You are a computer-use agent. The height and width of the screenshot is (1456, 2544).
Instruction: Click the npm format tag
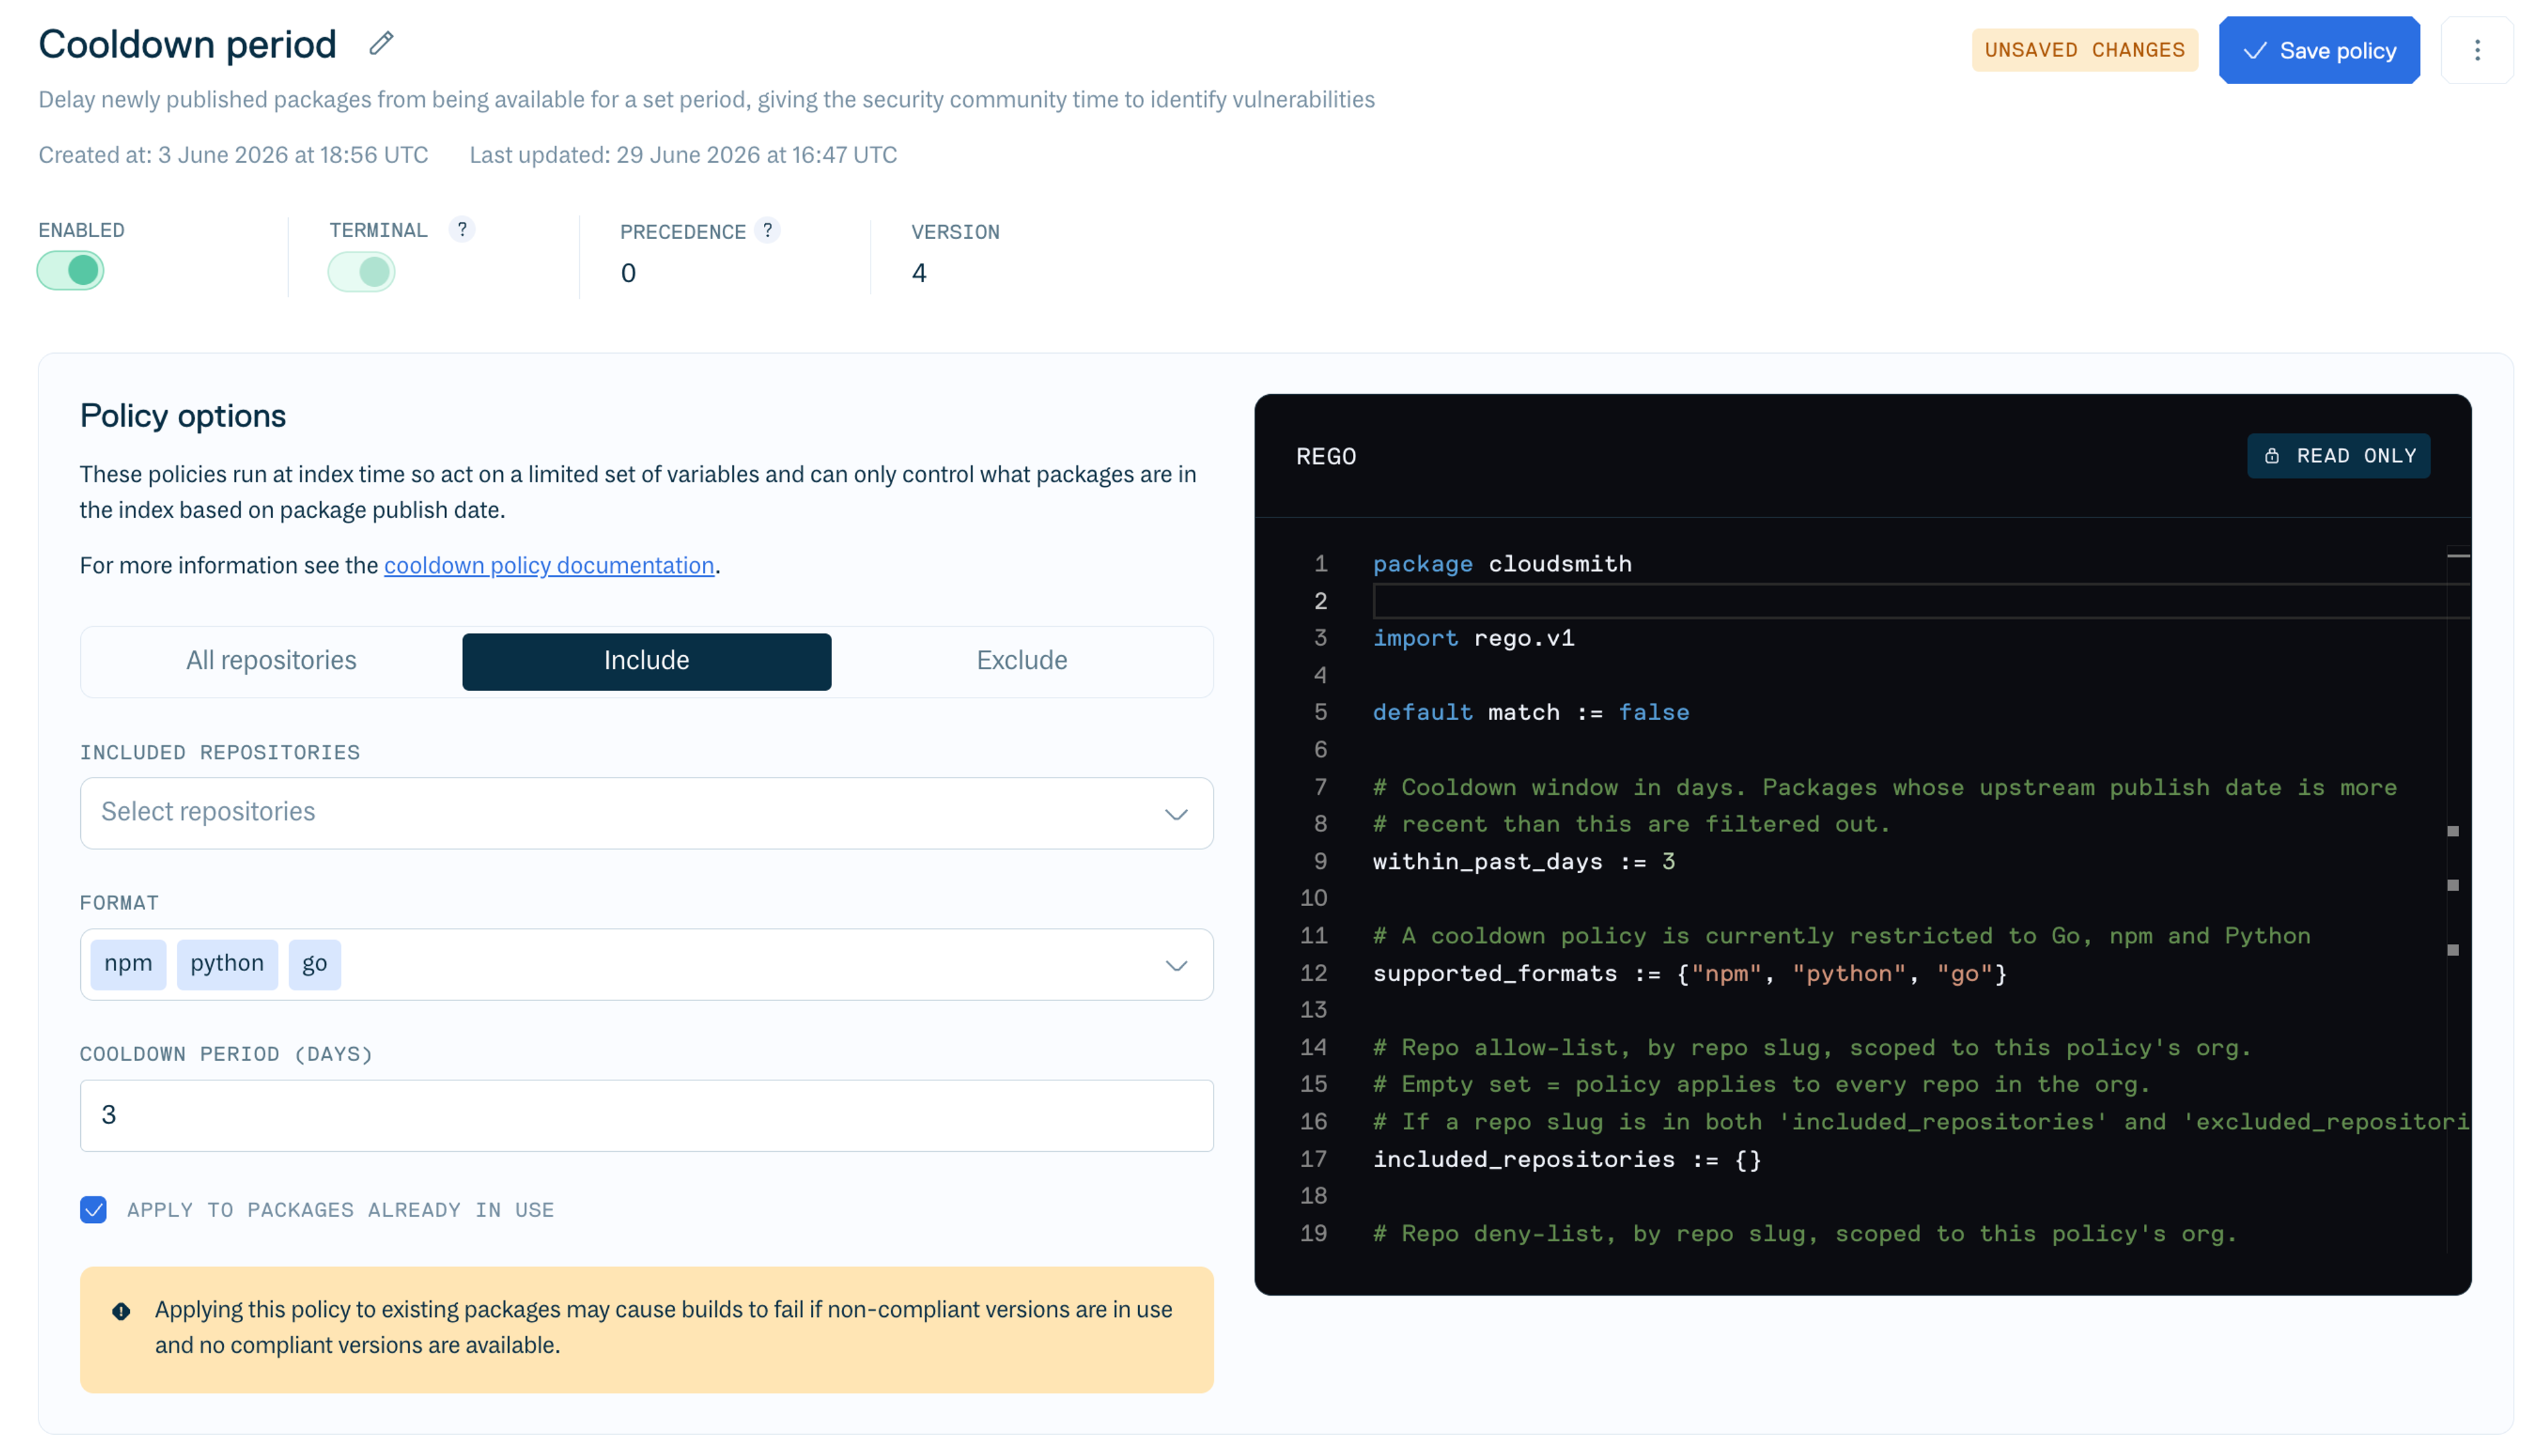click(128, 964)
